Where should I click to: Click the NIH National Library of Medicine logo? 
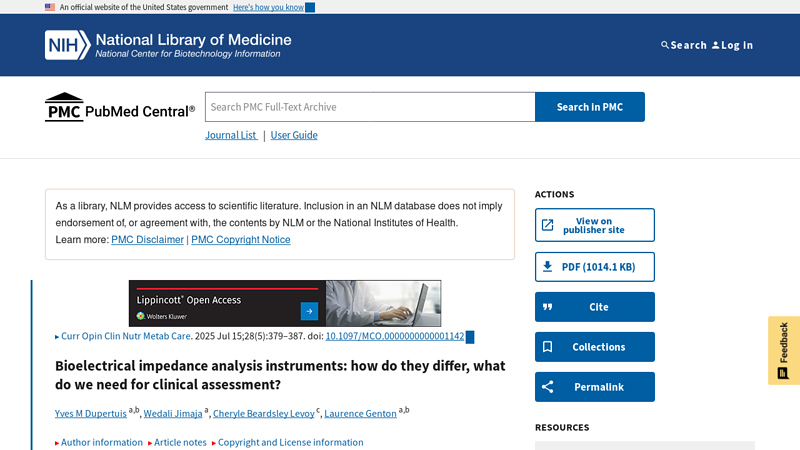click(x=168, y=45)
